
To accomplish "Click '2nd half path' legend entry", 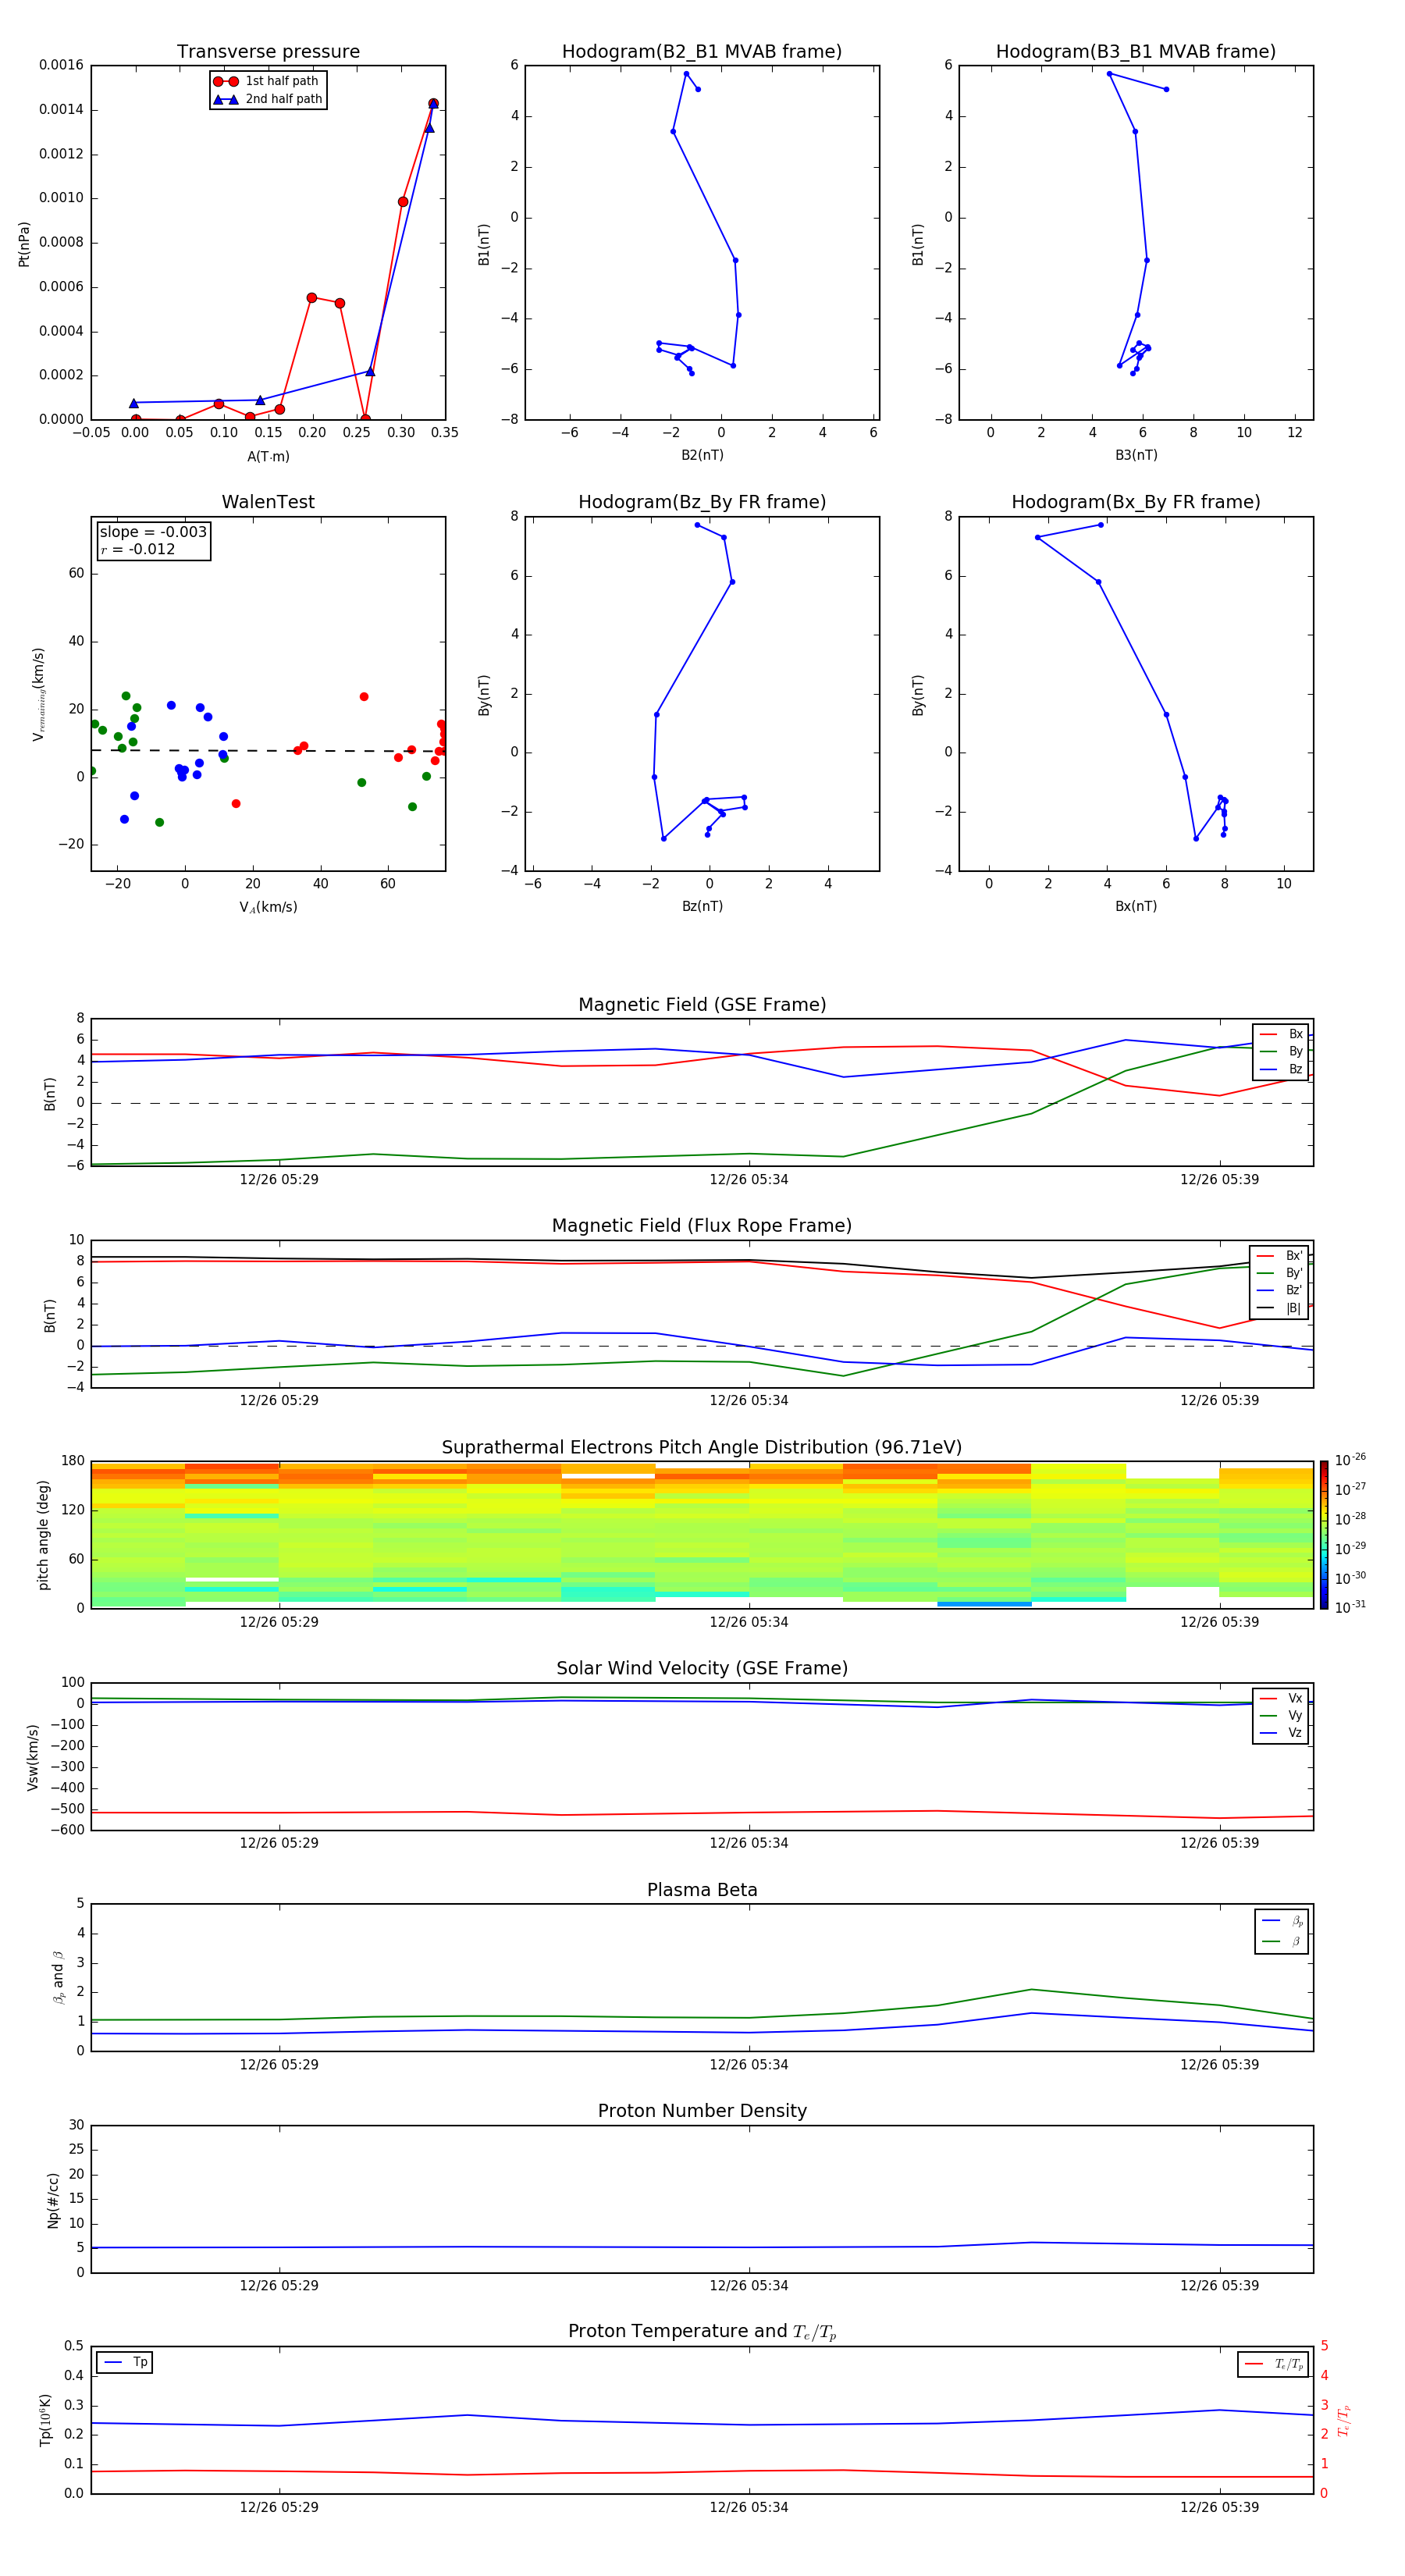I will point(267,99).
